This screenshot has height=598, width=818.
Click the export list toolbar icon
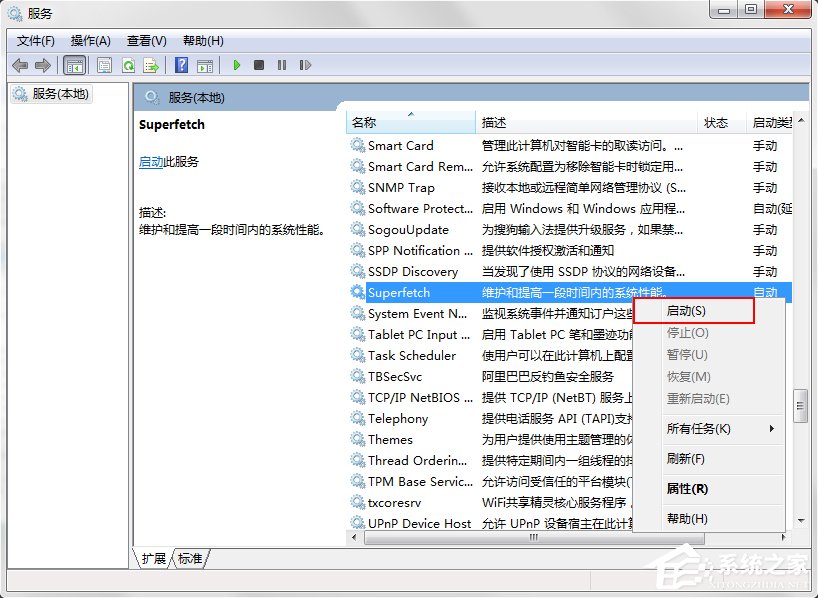[x=151, y=65]
